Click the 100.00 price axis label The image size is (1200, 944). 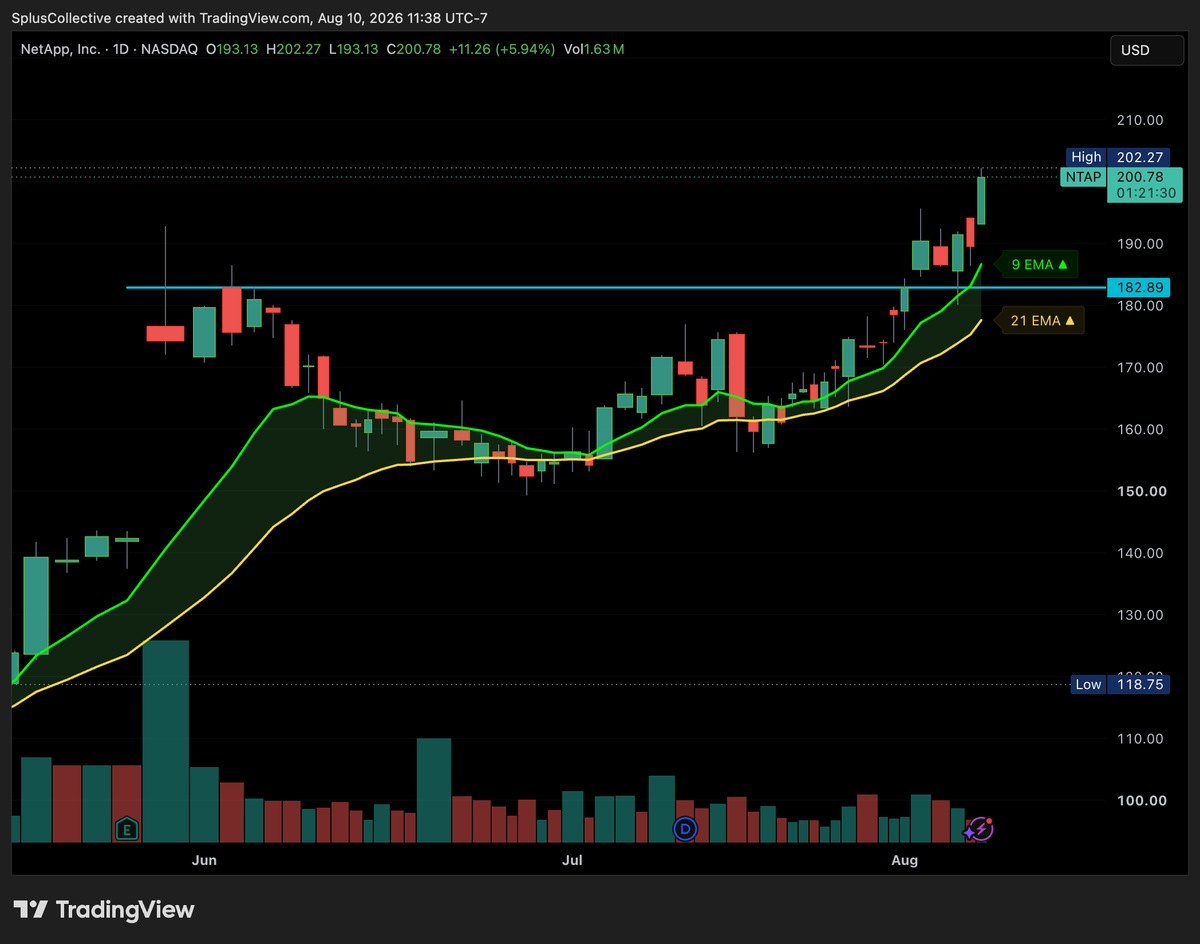tap(1140, 801)
